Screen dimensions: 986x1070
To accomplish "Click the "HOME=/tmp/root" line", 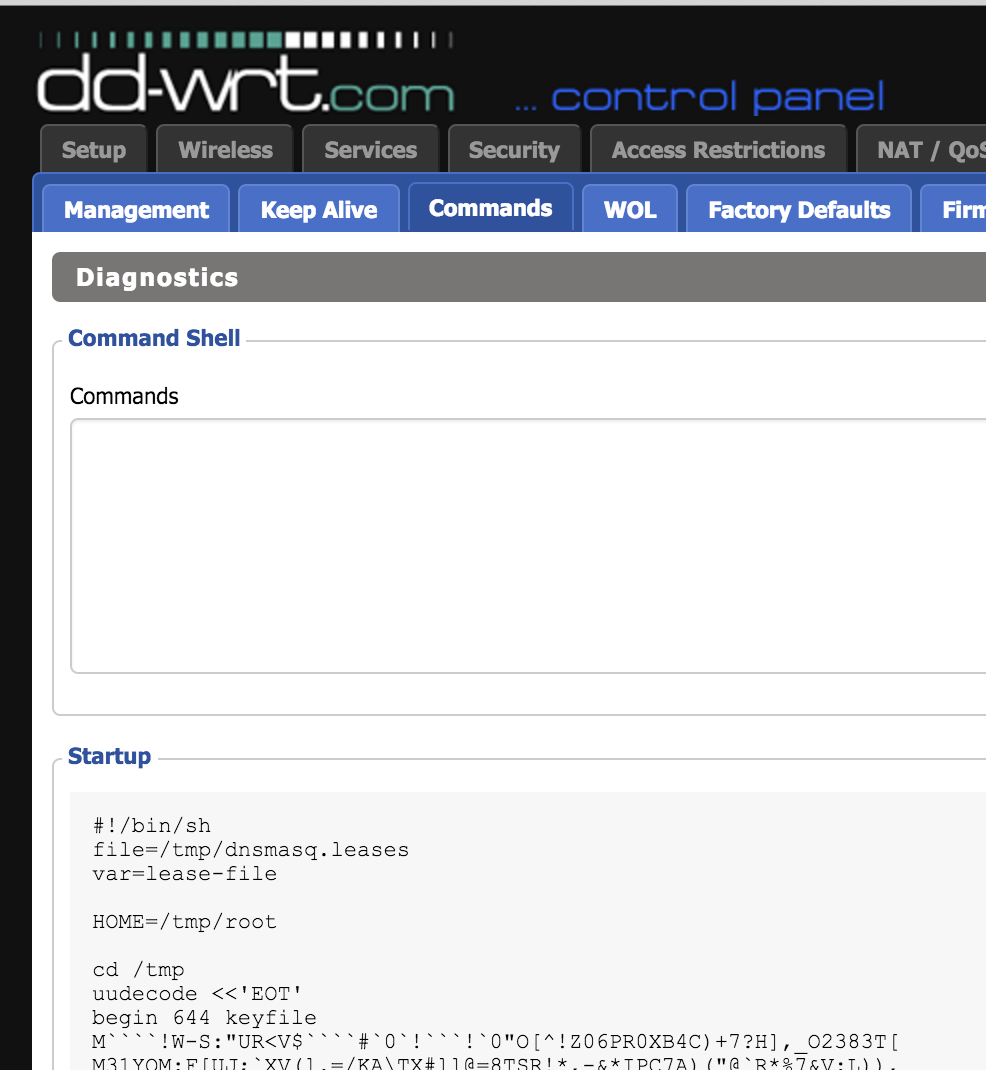I will [x=184, y=922].
